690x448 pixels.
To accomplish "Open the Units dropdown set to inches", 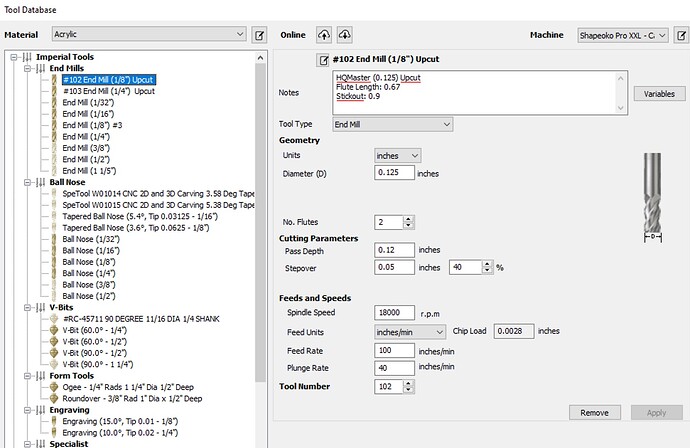I will click(x=397, y=156).
